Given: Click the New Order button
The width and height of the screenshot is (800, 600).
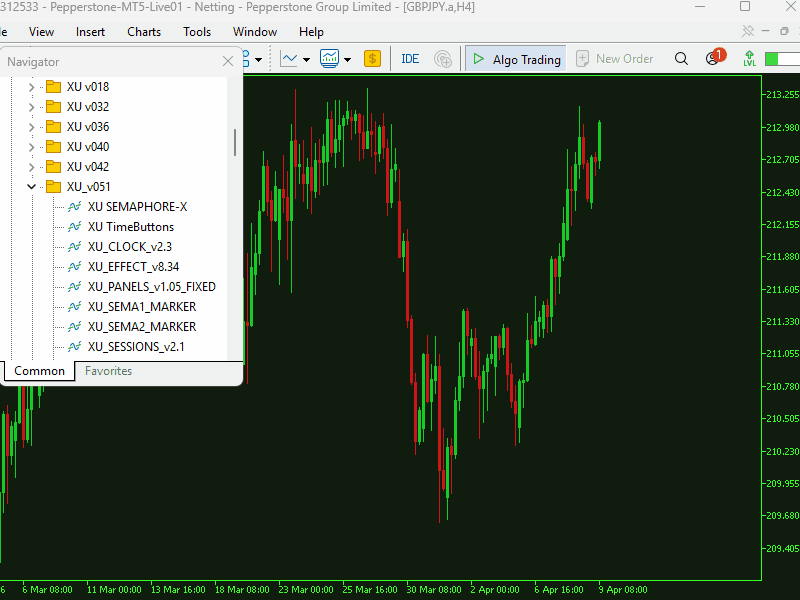Looking at the screenshot, I should [x=614, y=59].
